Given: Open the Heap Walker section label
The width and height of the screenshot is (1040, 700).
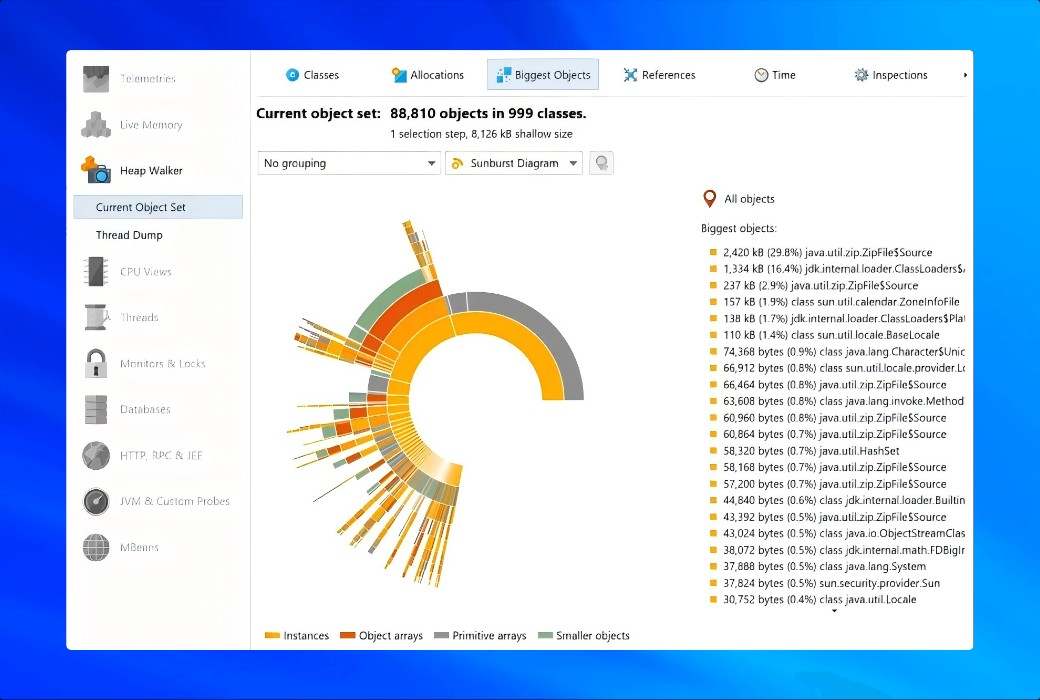Looking at the screenshot, I should (x=151, y=171).
